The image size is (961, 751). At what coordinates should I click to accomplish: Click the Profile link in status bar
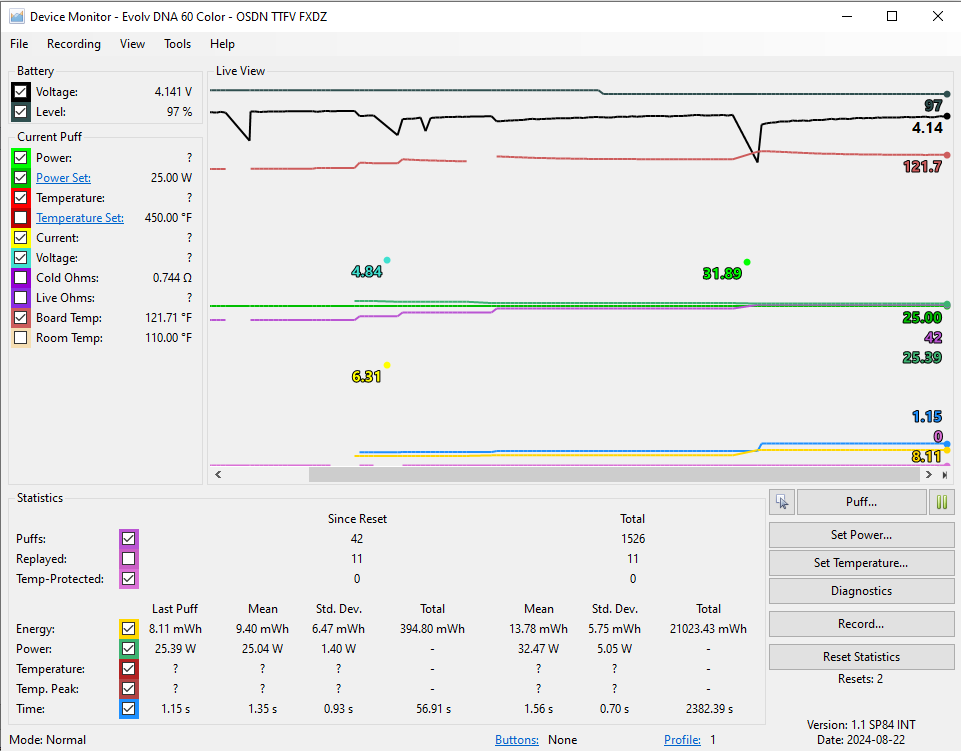pos(682,740)
